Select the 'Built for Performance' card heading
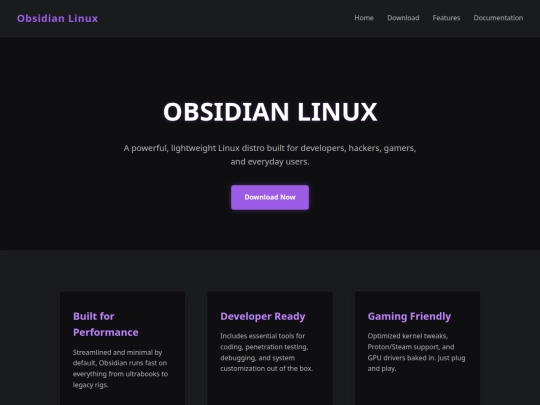The height and width of the screenshot is (405, 540). click(106, 324)
